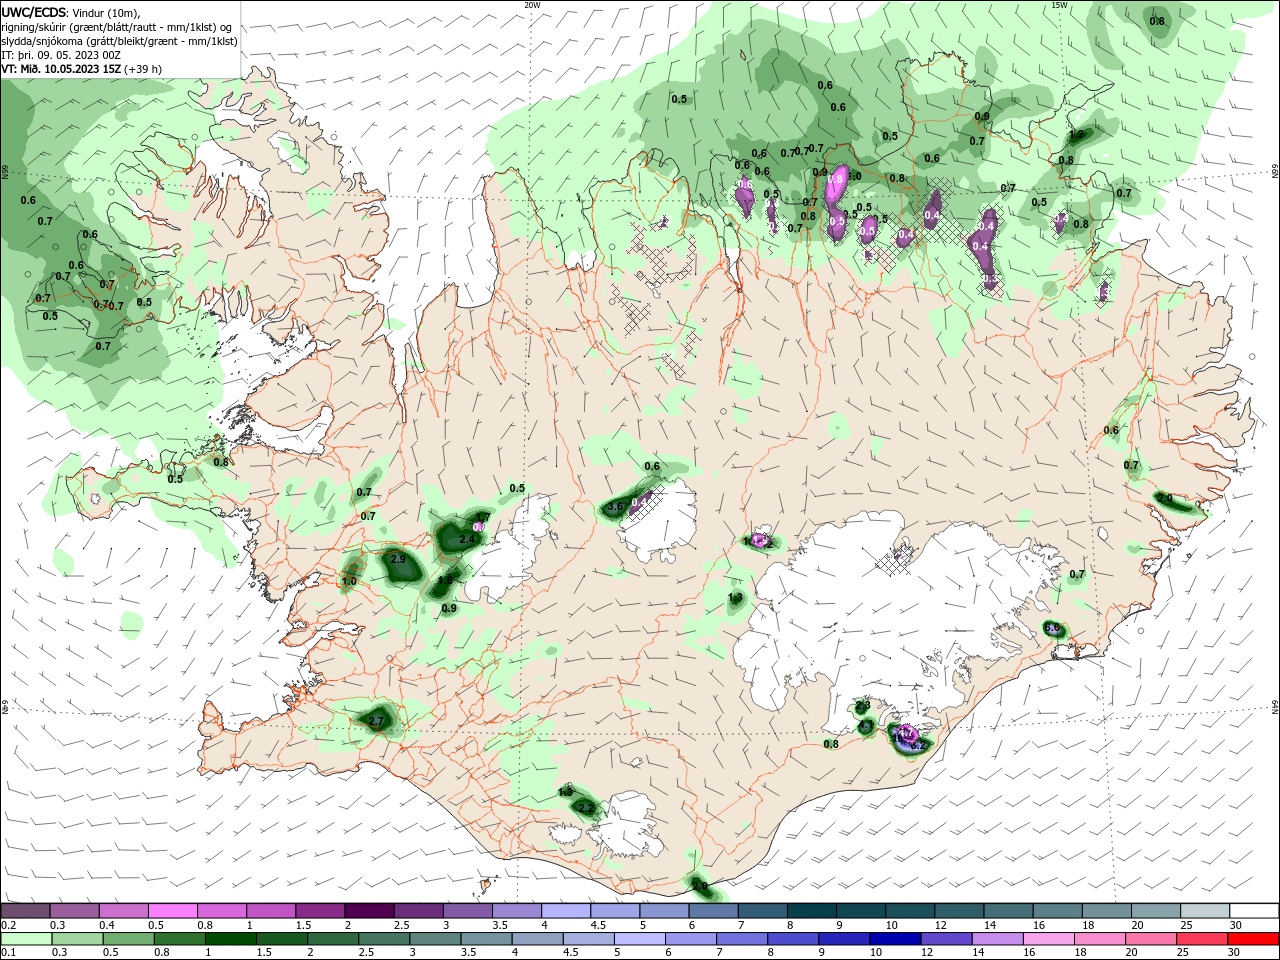Click the "UWC/ECDS" title text
This screenshot has width=1280, height=960.
pyautogui.click(x=35, y=12)
